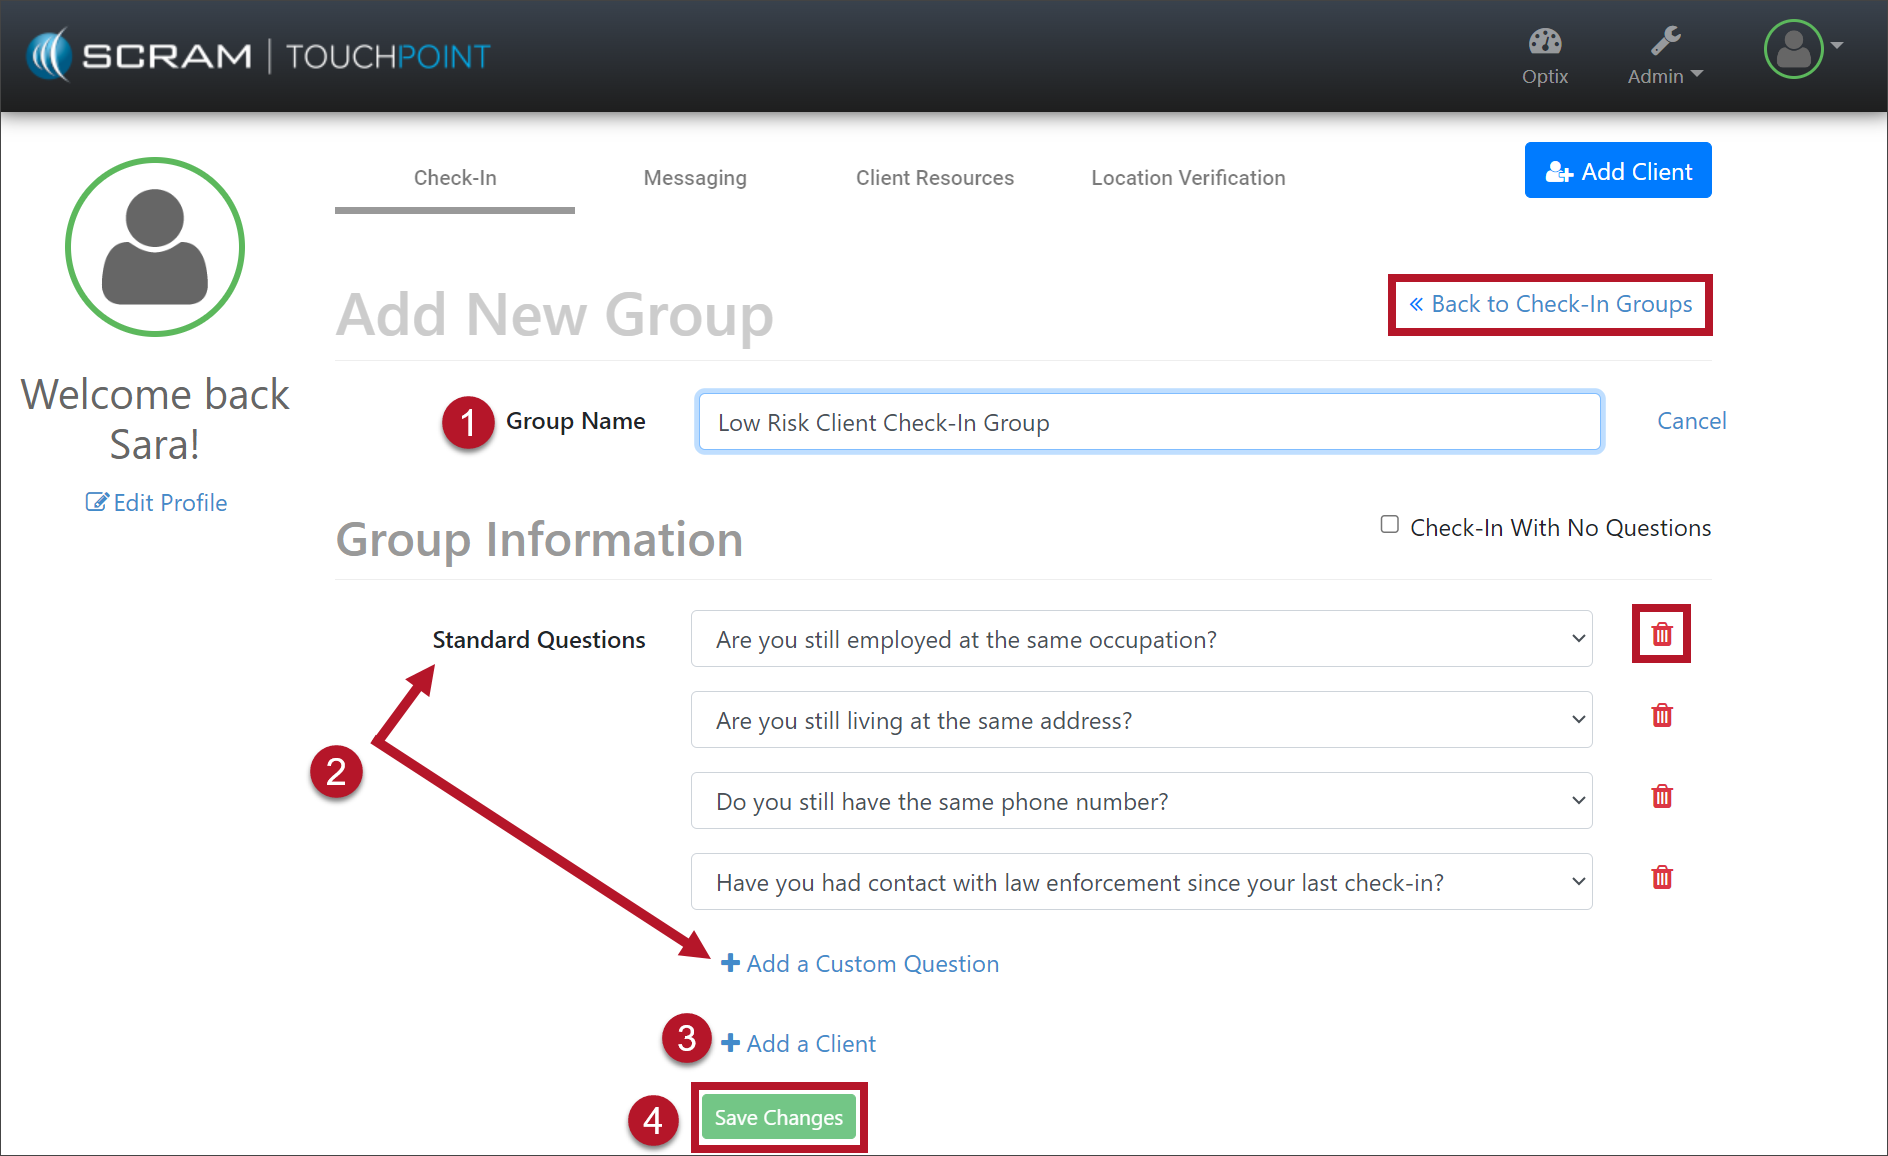This screenshot has width=1888, height=1156.
Task: Expand the same address question dropdown
Action: [1140, 720]
